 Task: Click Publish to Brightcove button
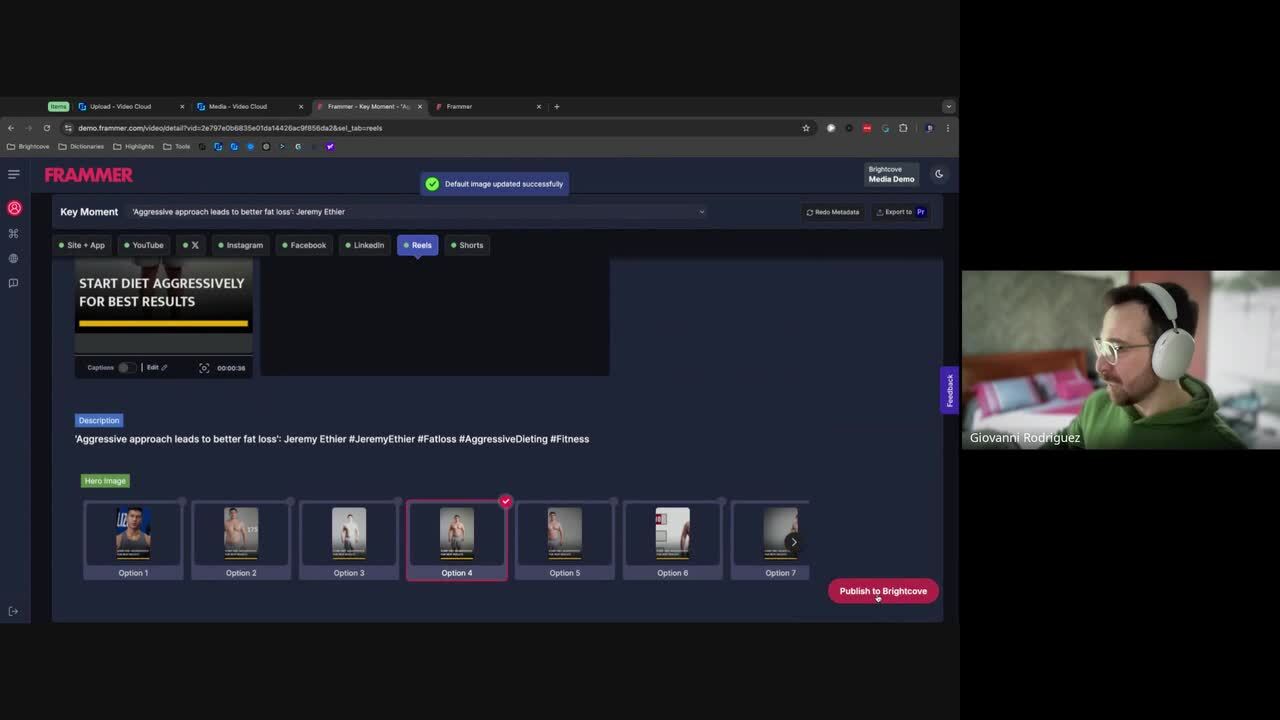click(883, 591)
